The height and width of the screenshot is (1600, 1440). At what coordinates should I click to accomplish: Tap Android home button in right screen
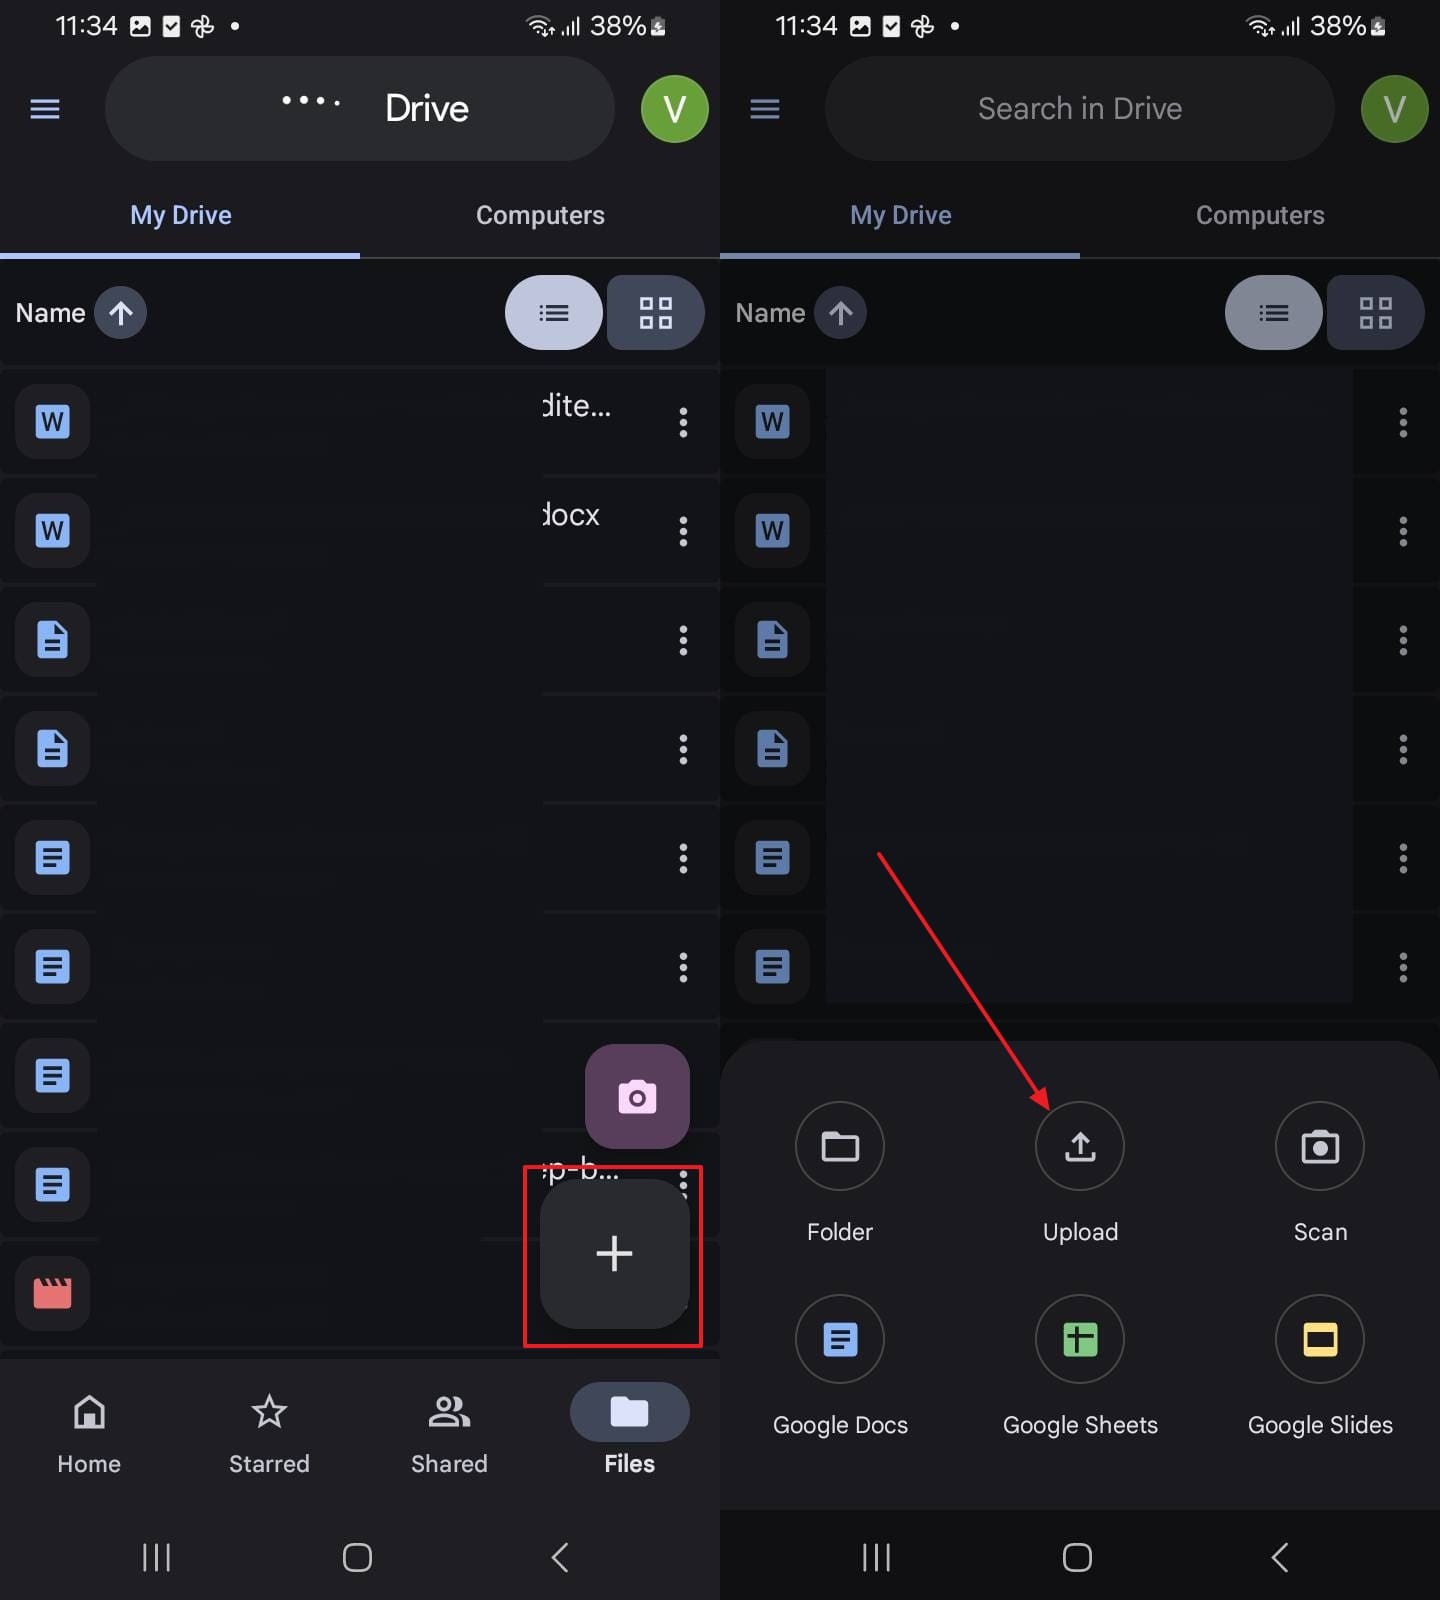(x=1077, y=1557)
